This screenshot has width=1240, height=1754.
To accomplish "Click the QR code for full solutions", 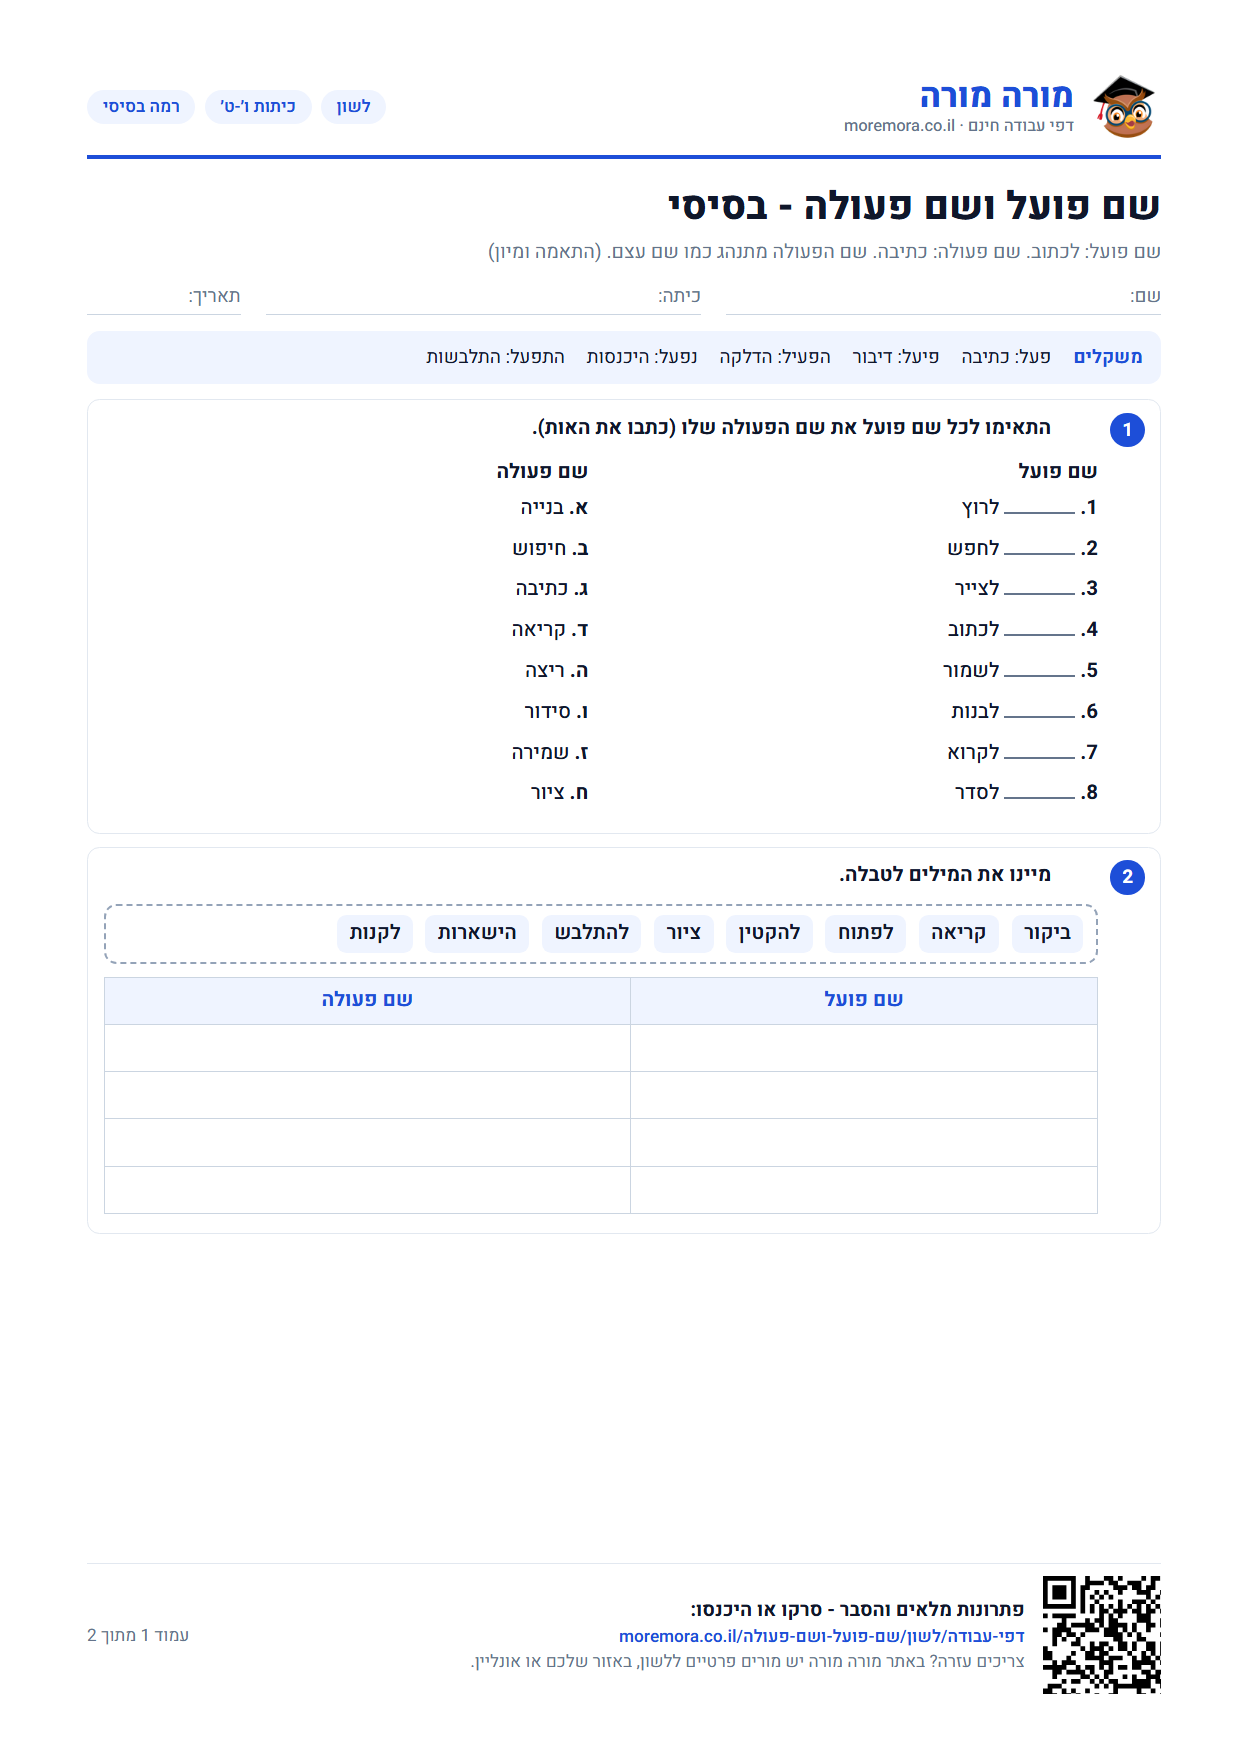I will point(1101,1634).
